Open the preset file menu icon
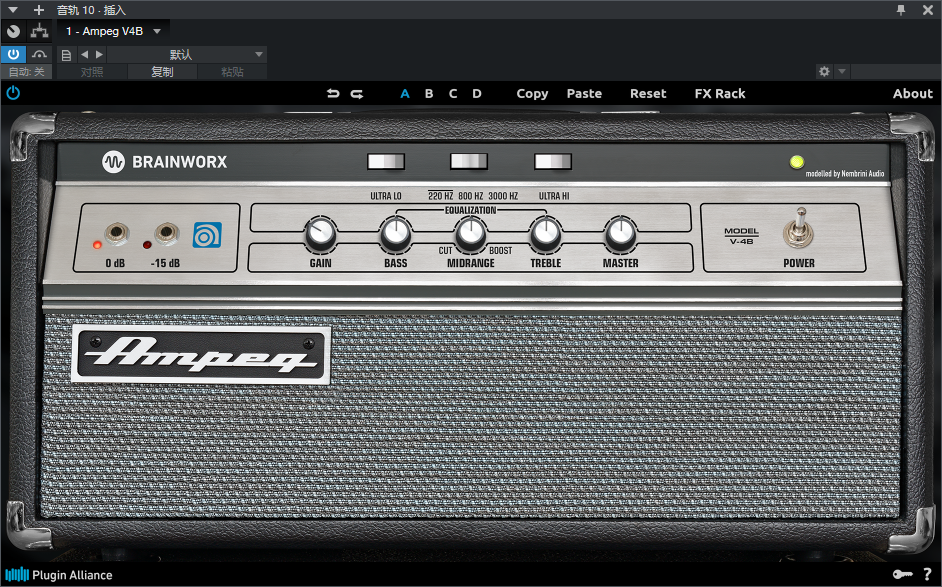This screenshot has width=942, height=587. pos(67,55)
